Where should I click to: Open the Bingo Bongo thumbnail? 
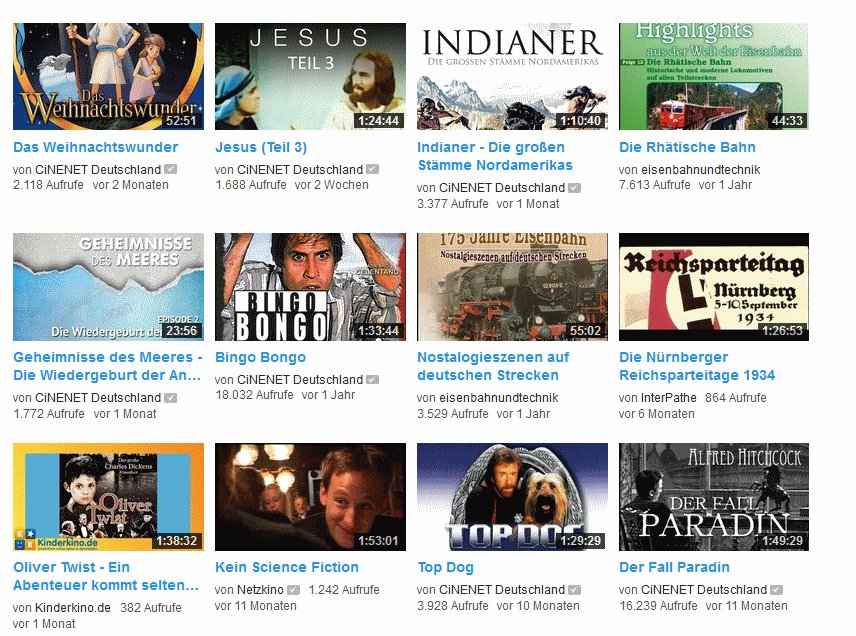(310, 287)
